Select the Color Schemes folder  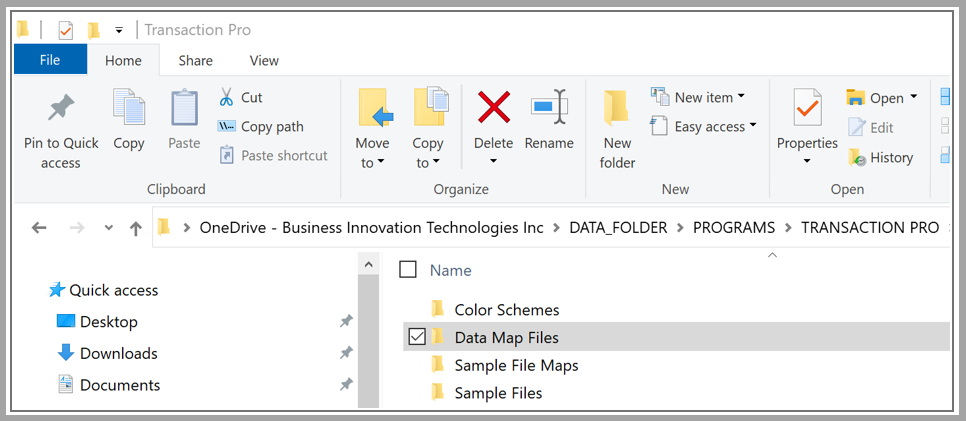pos(506,309)
